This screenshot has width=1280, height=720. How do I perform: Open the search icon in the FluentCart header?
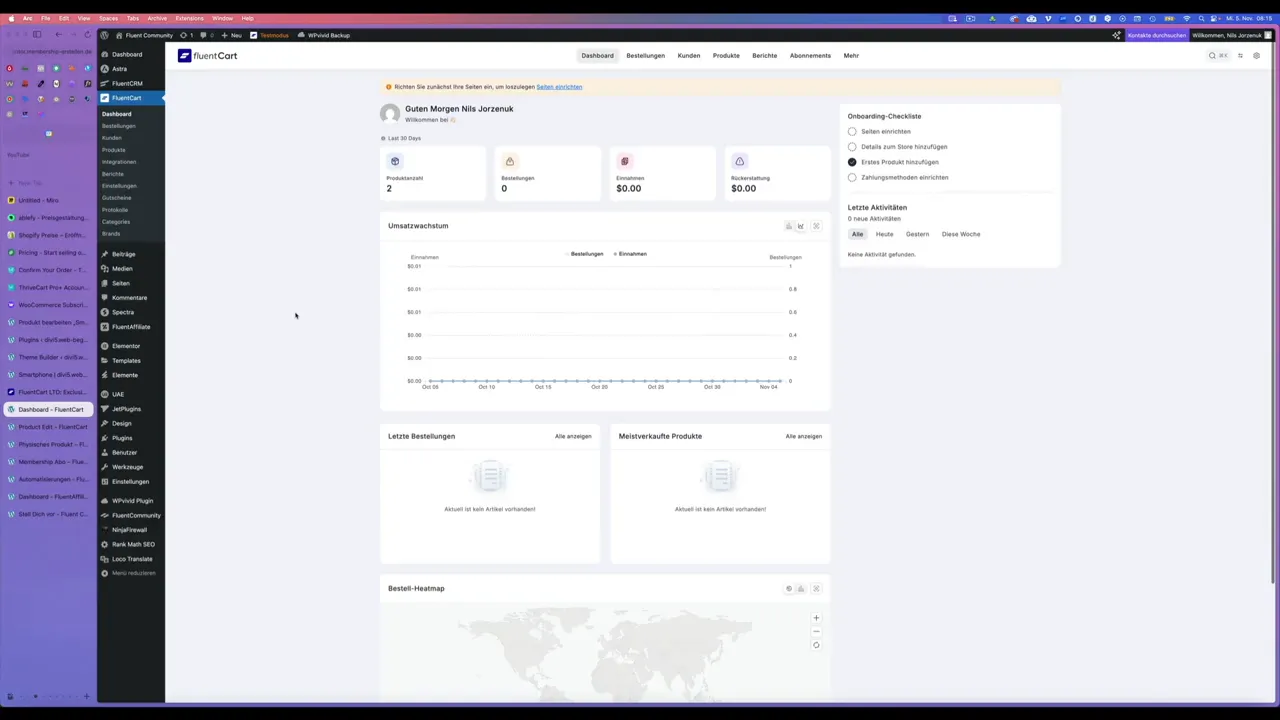1212,55
